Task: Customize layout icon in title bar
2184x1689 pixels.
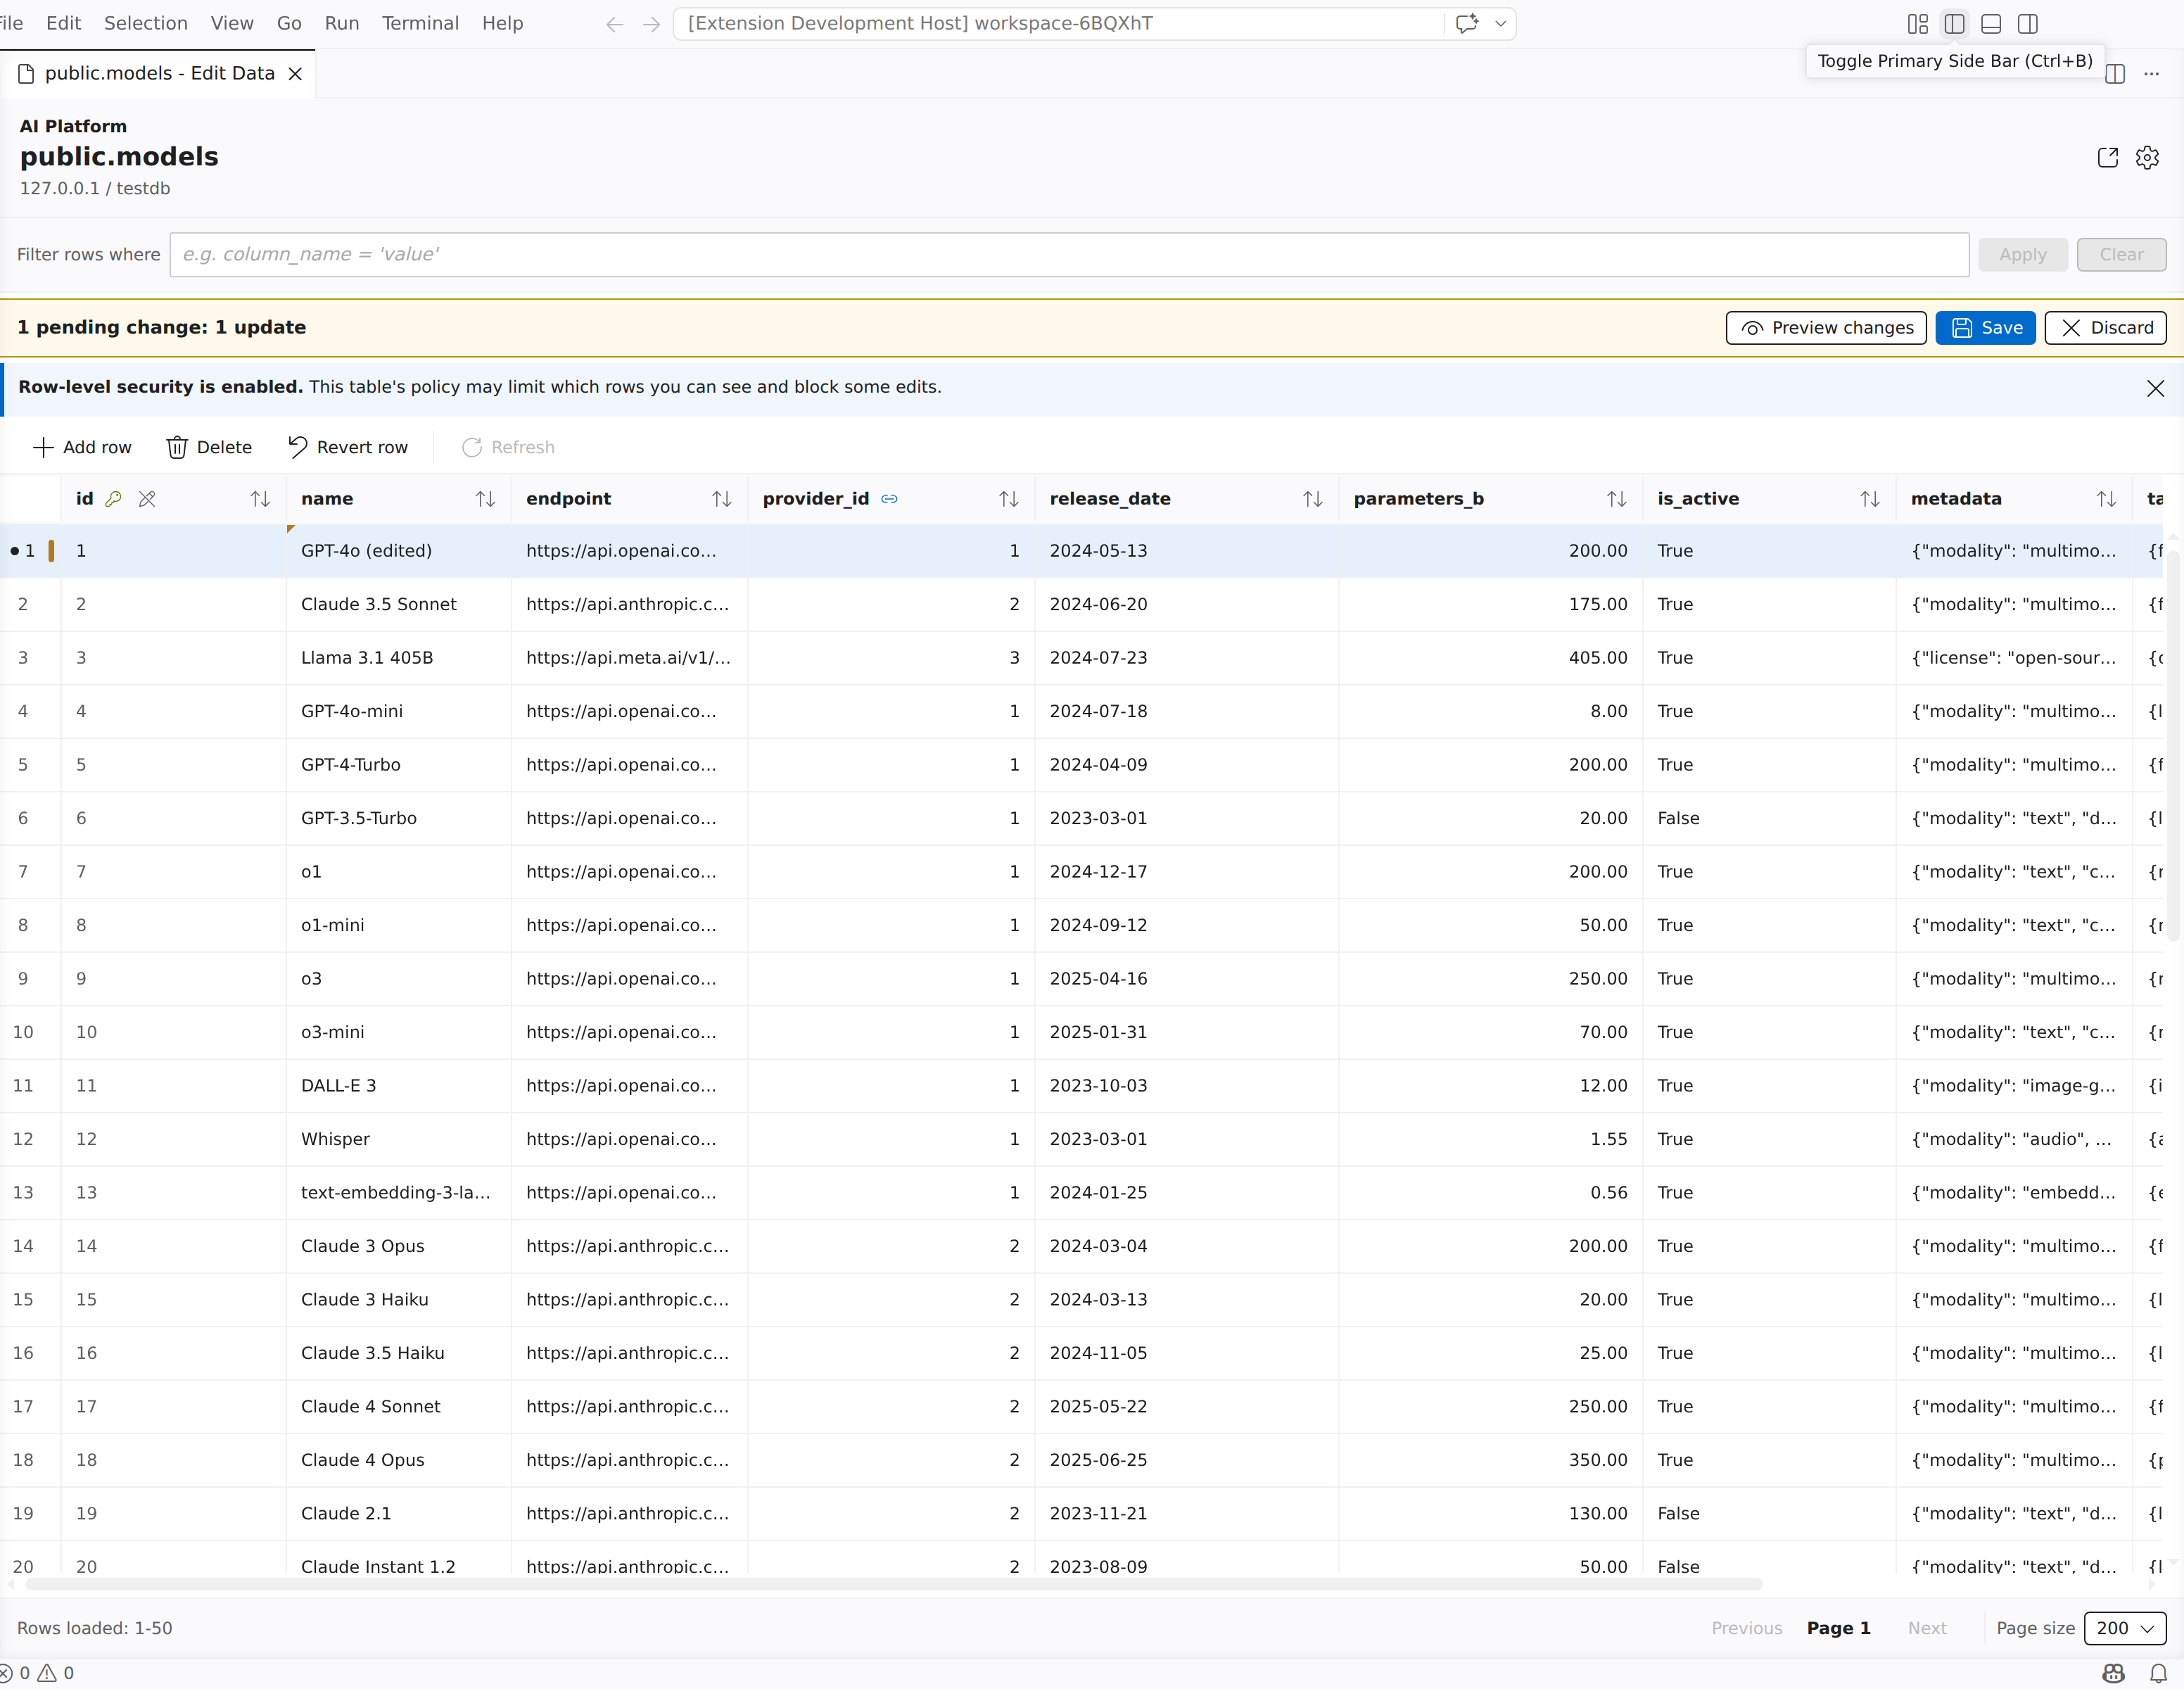Action: (1917, 24)
